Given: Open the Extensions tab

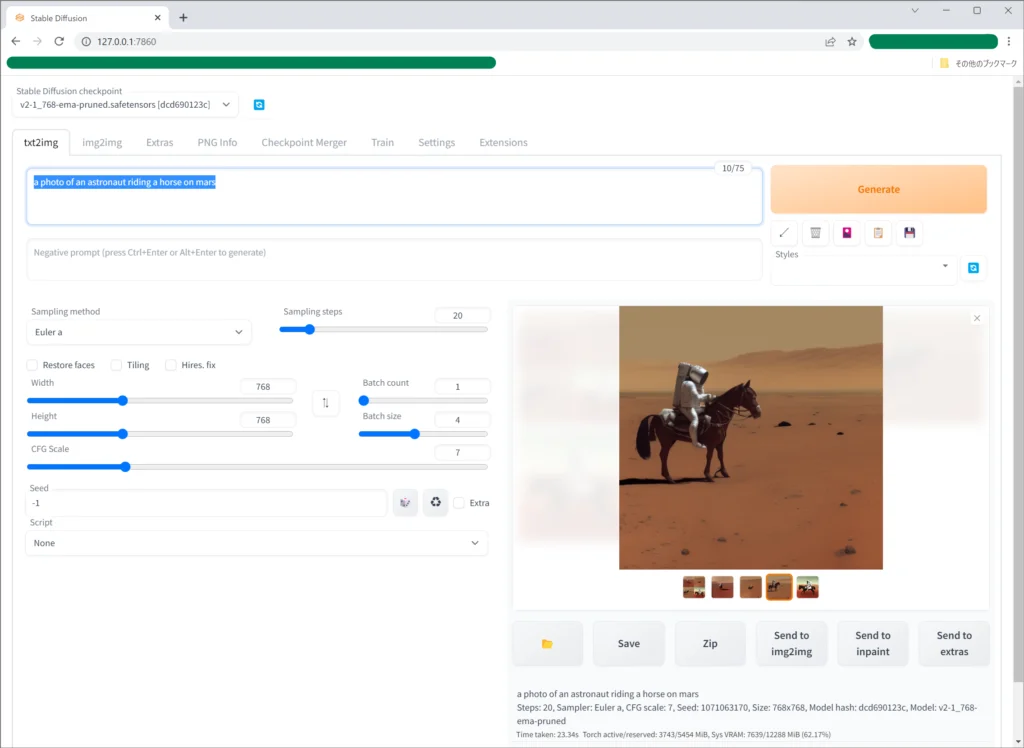Looking at the screenshot, I should click(x=503, y=143).
